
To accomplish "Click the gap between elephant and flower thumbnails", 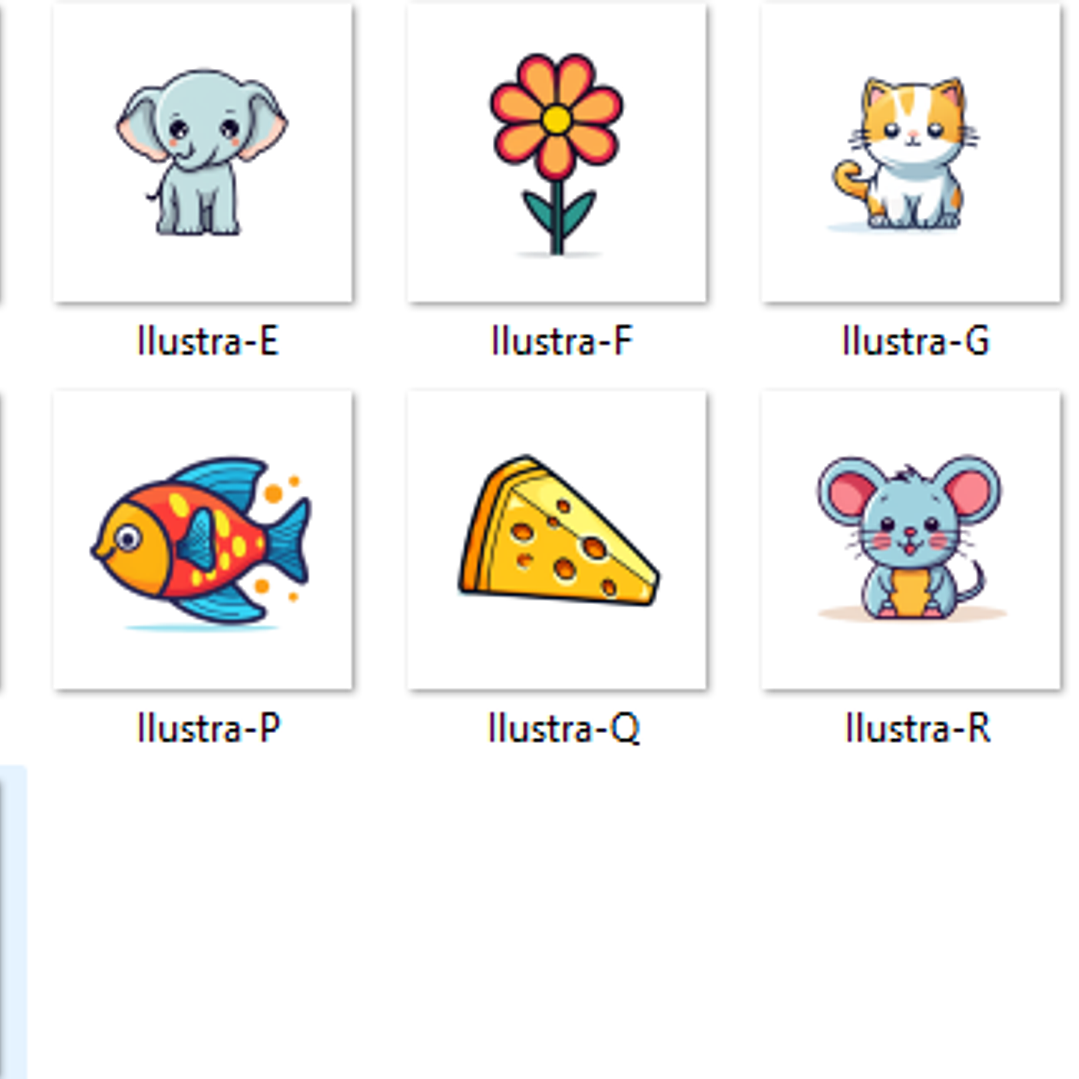I will coord(380,152).
